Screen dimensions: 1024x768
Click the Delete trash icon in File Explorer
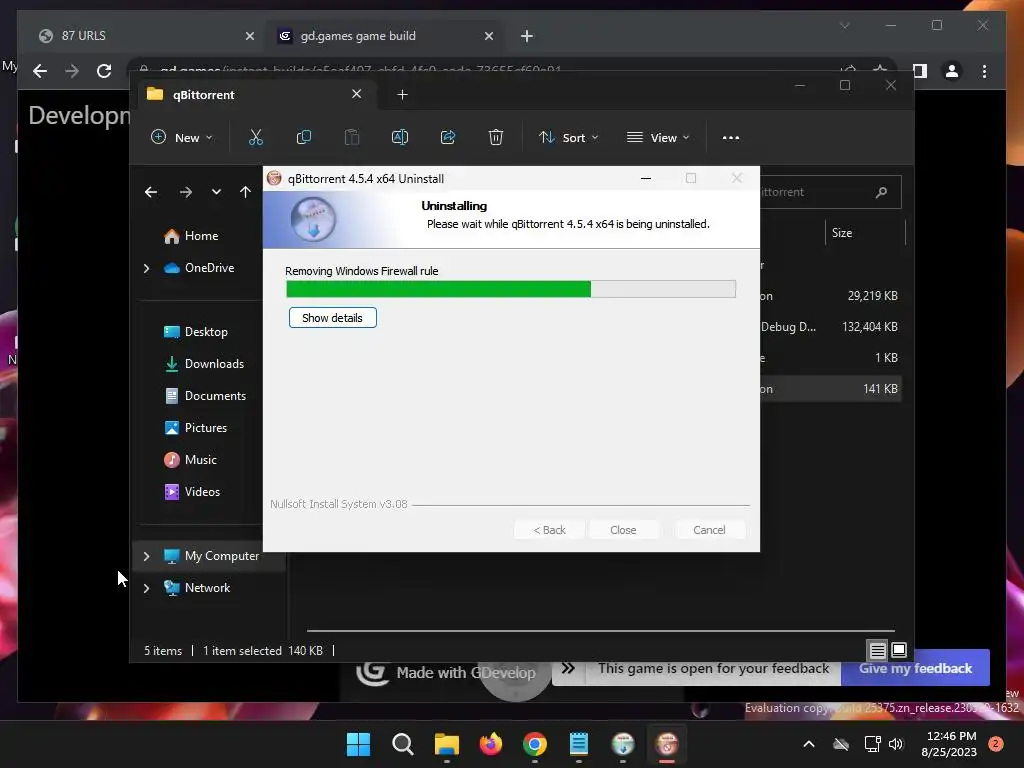[x=496, y=137]
